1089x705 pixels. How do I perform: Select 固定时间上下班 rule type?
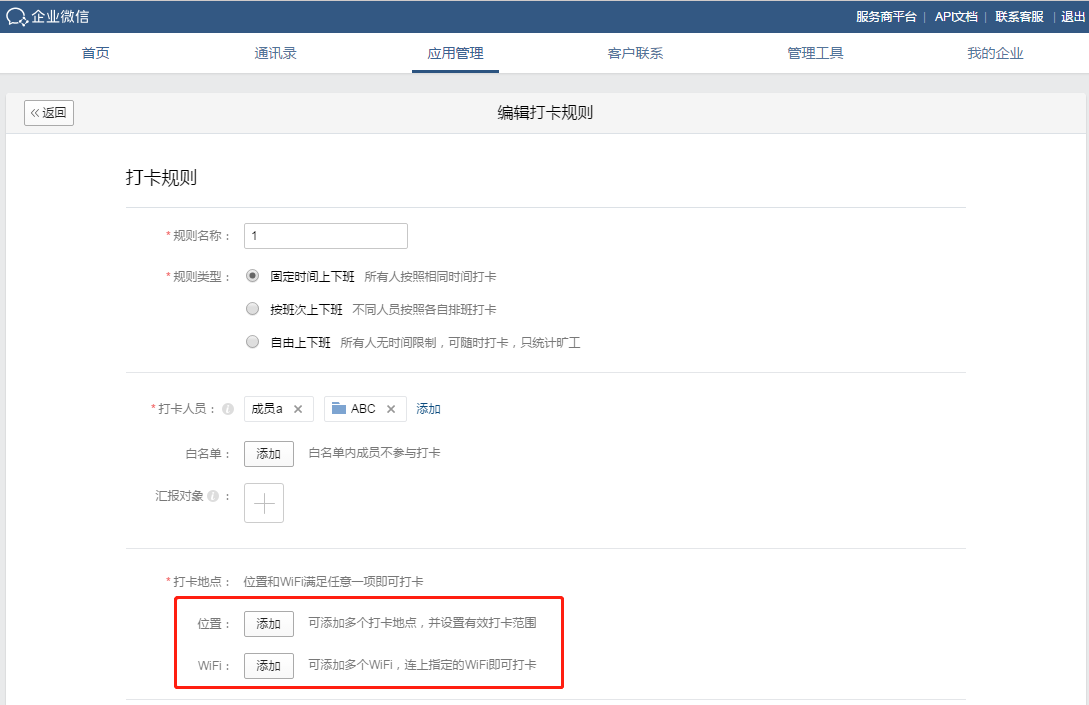point(252,277)
